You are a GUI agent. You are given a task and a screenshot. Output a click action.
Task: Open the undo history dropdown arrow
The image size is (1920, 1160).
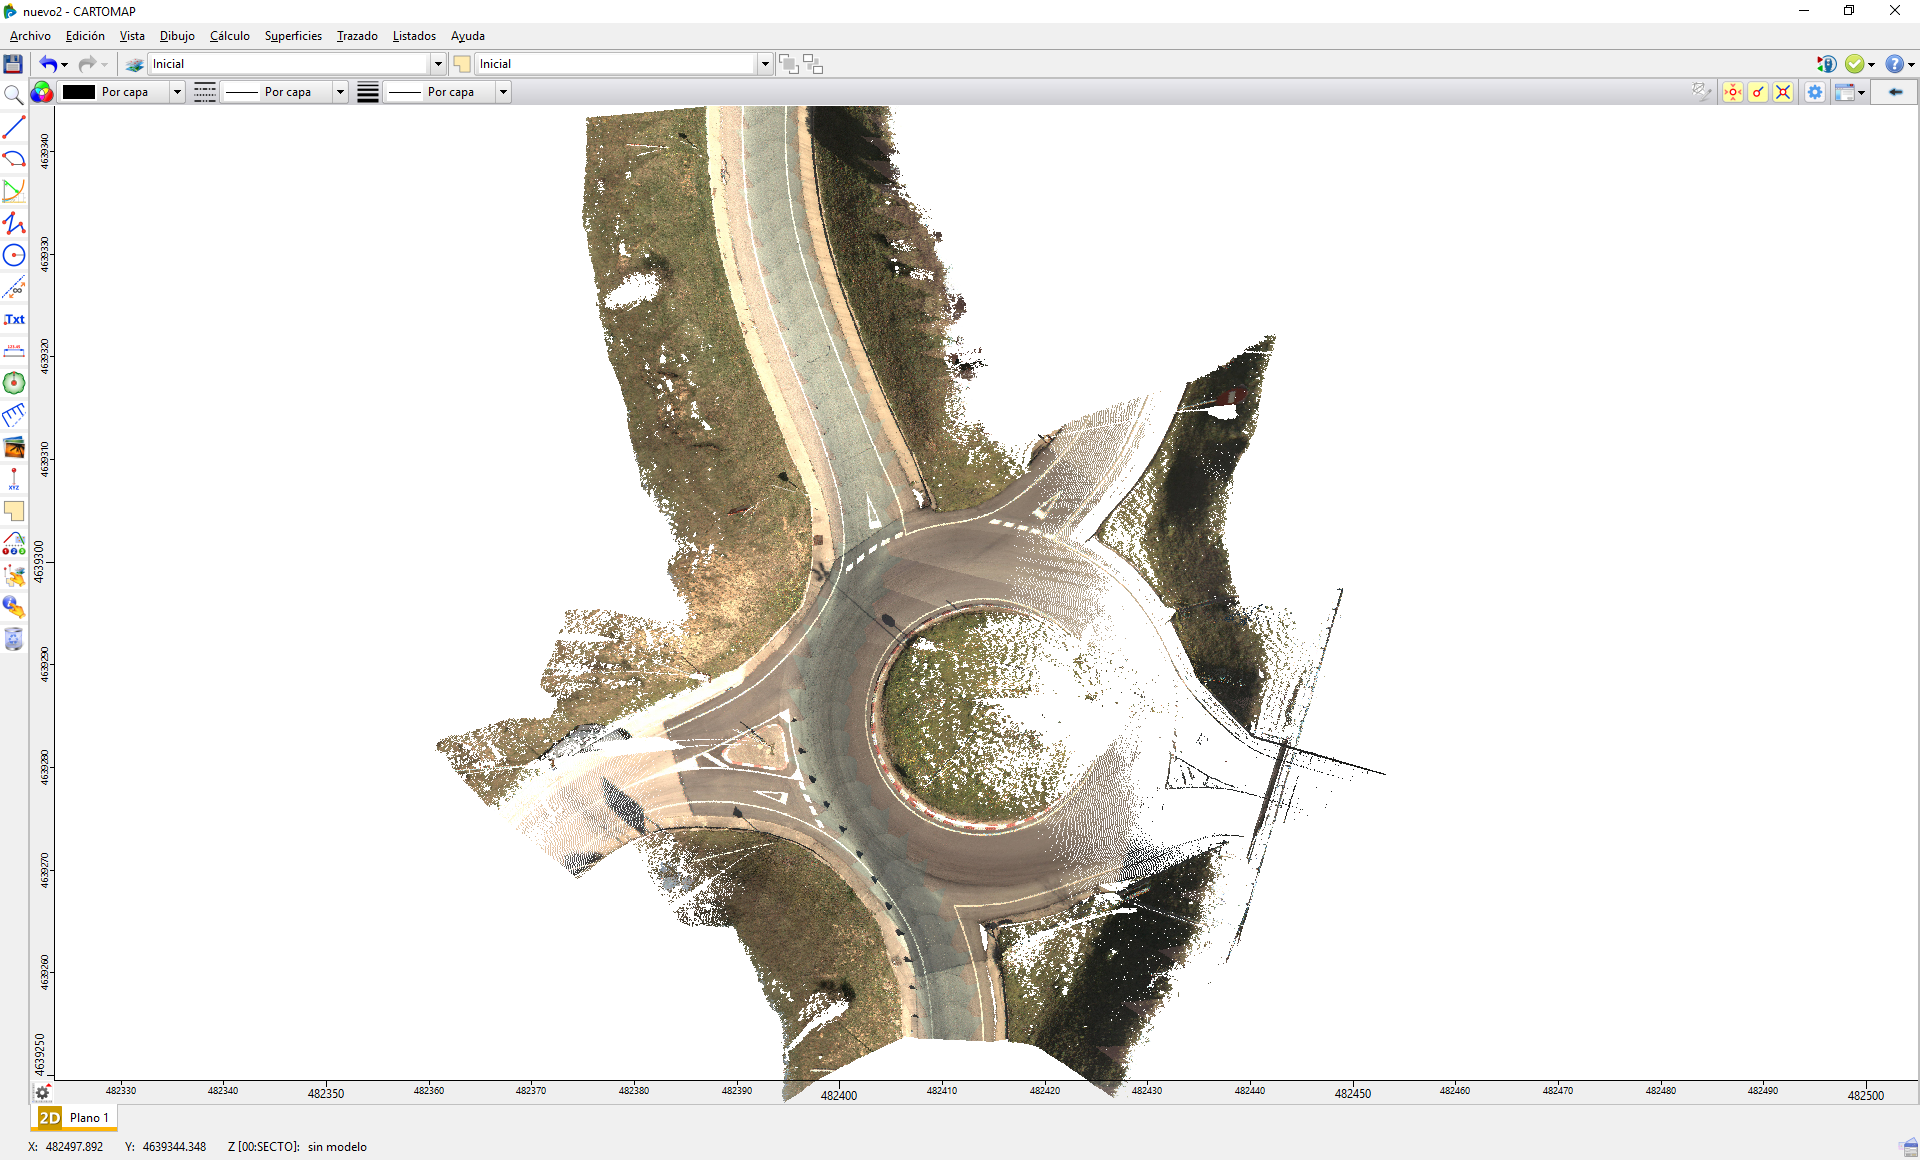click(x=65, y=65)
